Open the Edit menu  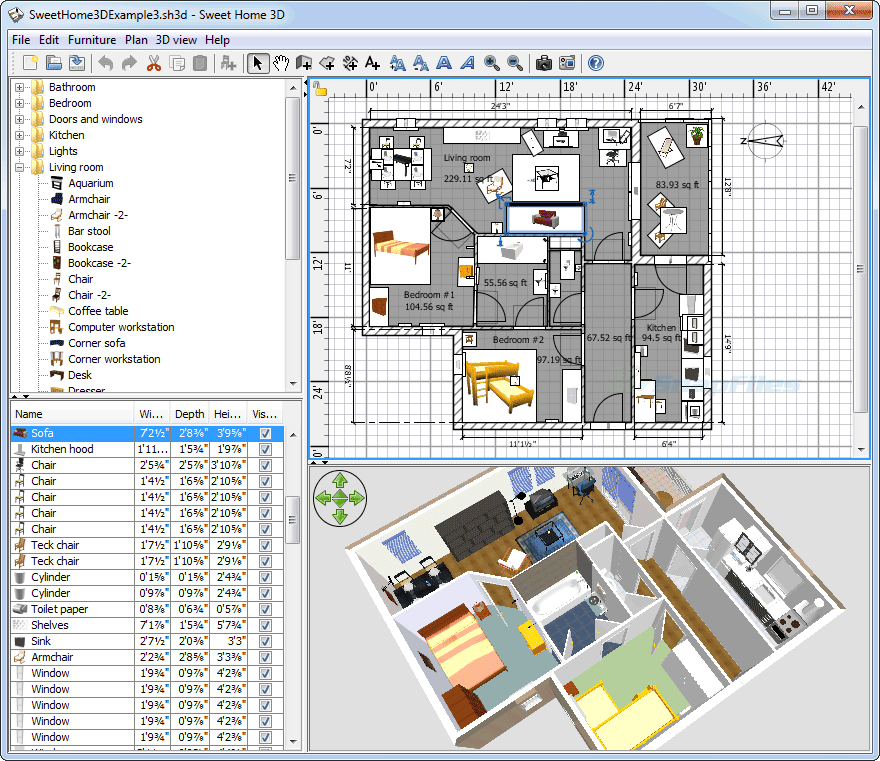point(49,40)
